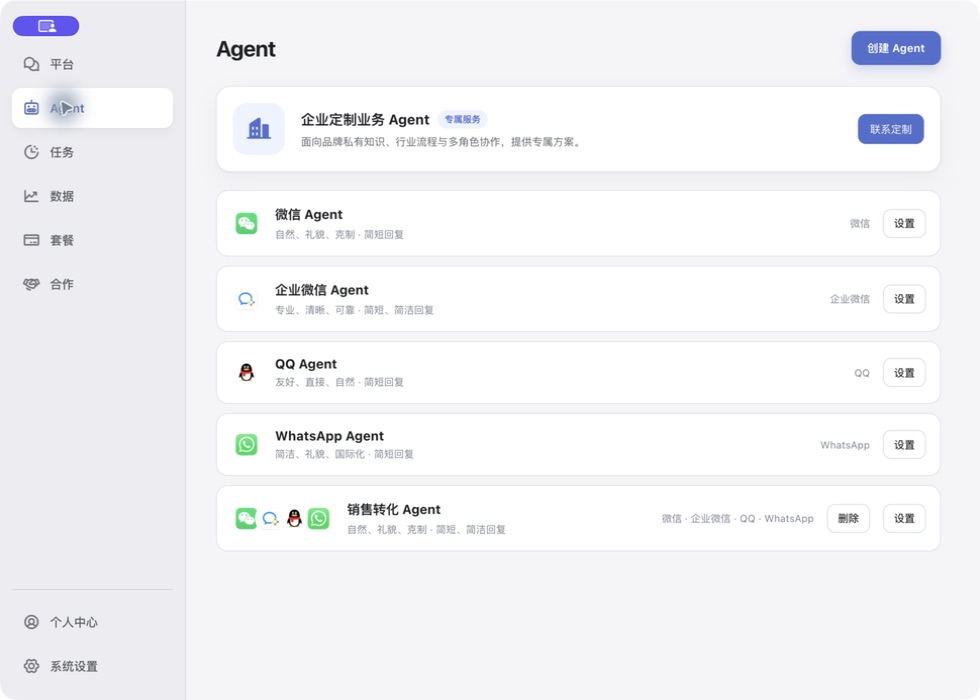
Task: Click the description 专业、清晰、可靠 · 简短、简洁回复
Action: point(354,310)
